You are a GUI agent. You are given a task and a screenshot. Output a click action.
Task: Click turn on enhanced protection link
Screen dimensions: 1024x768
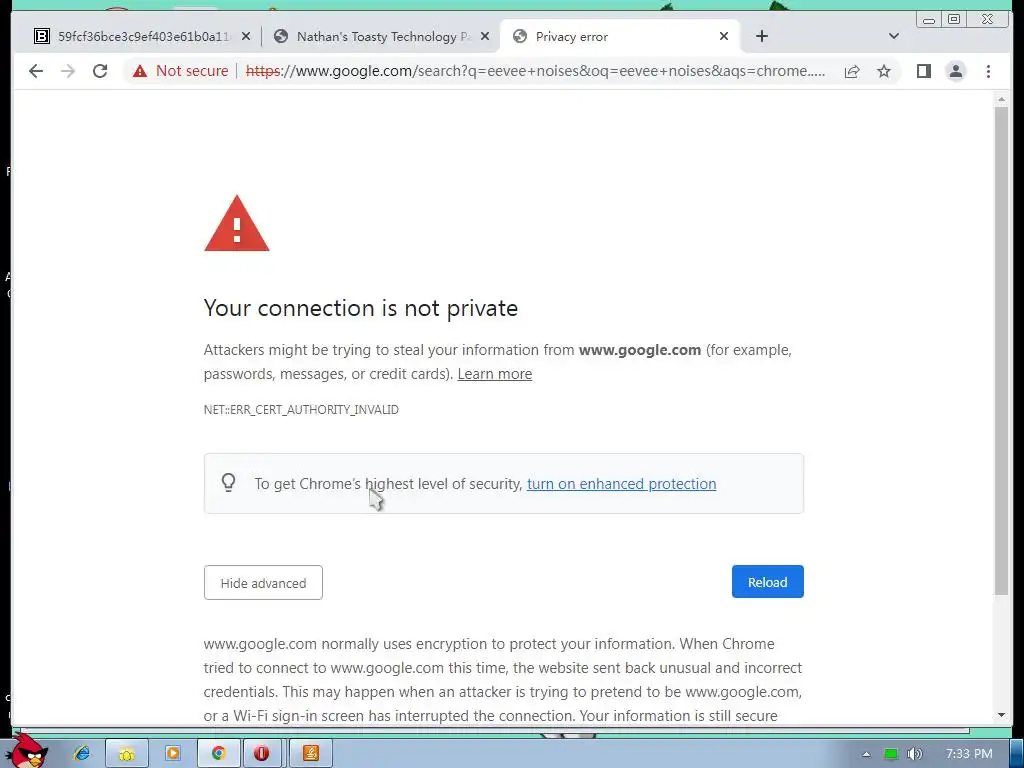click(621, 484)
